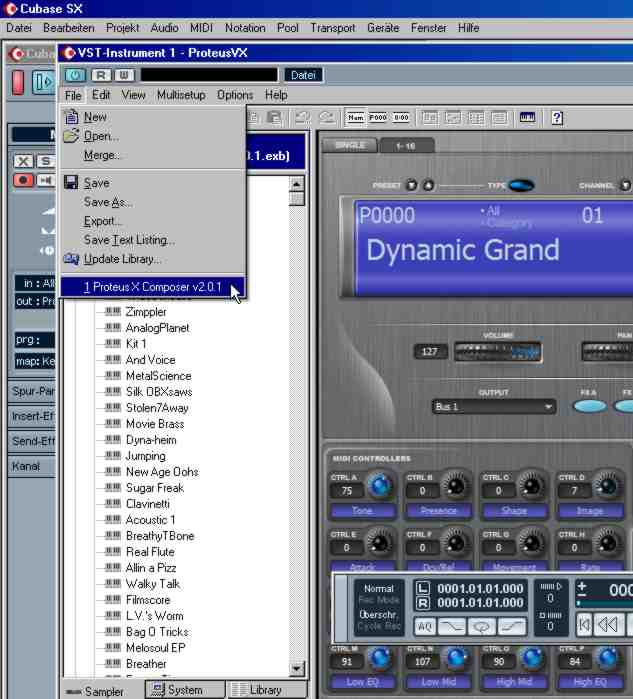Image resolution: width=633 pixels, height=699 pixels.
Task: Switch to the 1-16 tab
Action: point(406,146)
